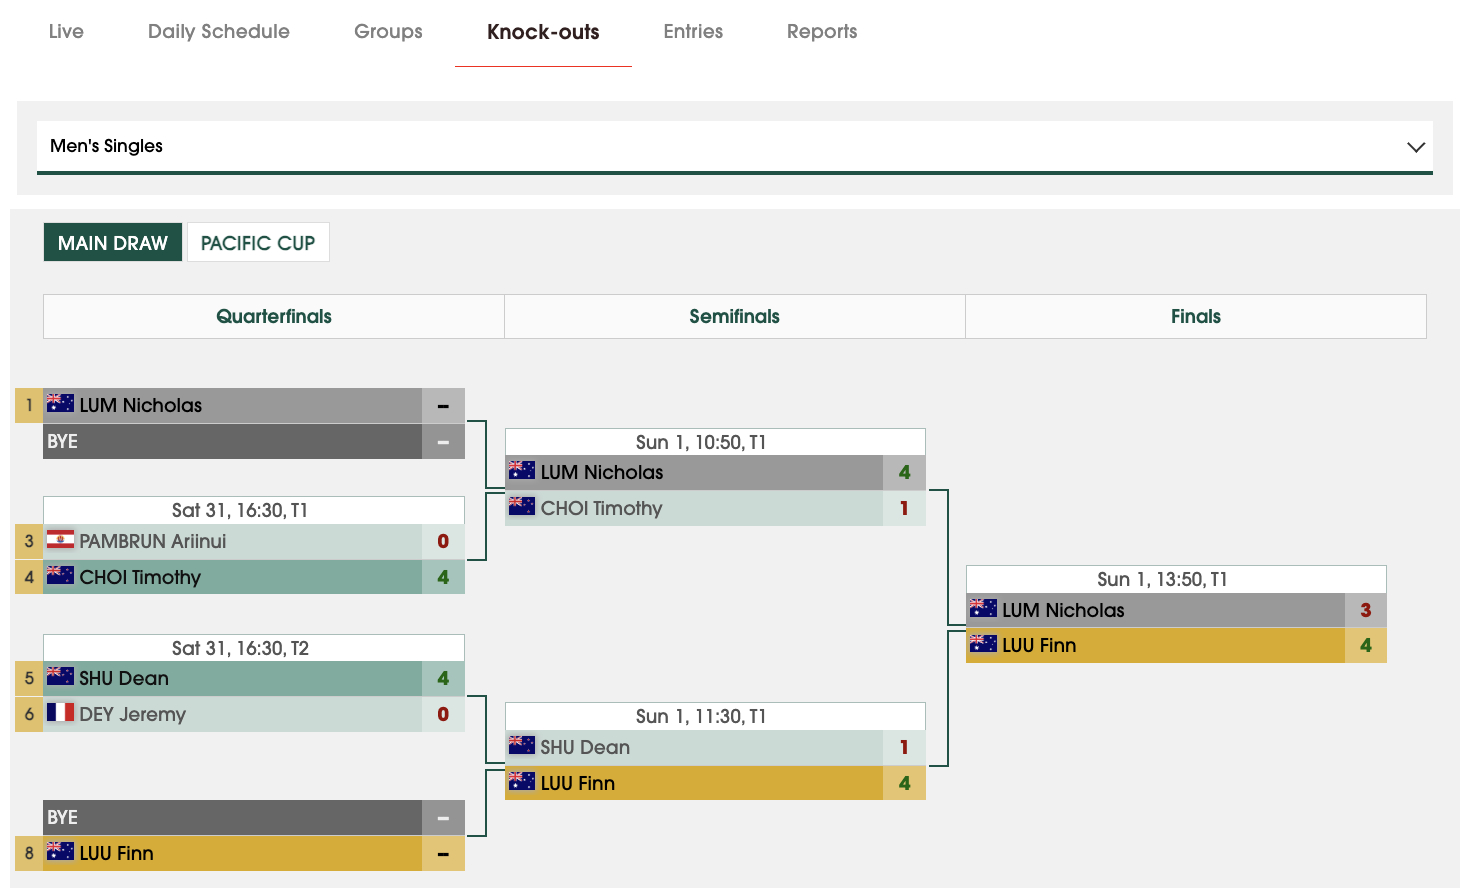Click seed 5 badge beside SHU Dean
This screenshot has height=896, width=1478.
(x=29, y=678)
